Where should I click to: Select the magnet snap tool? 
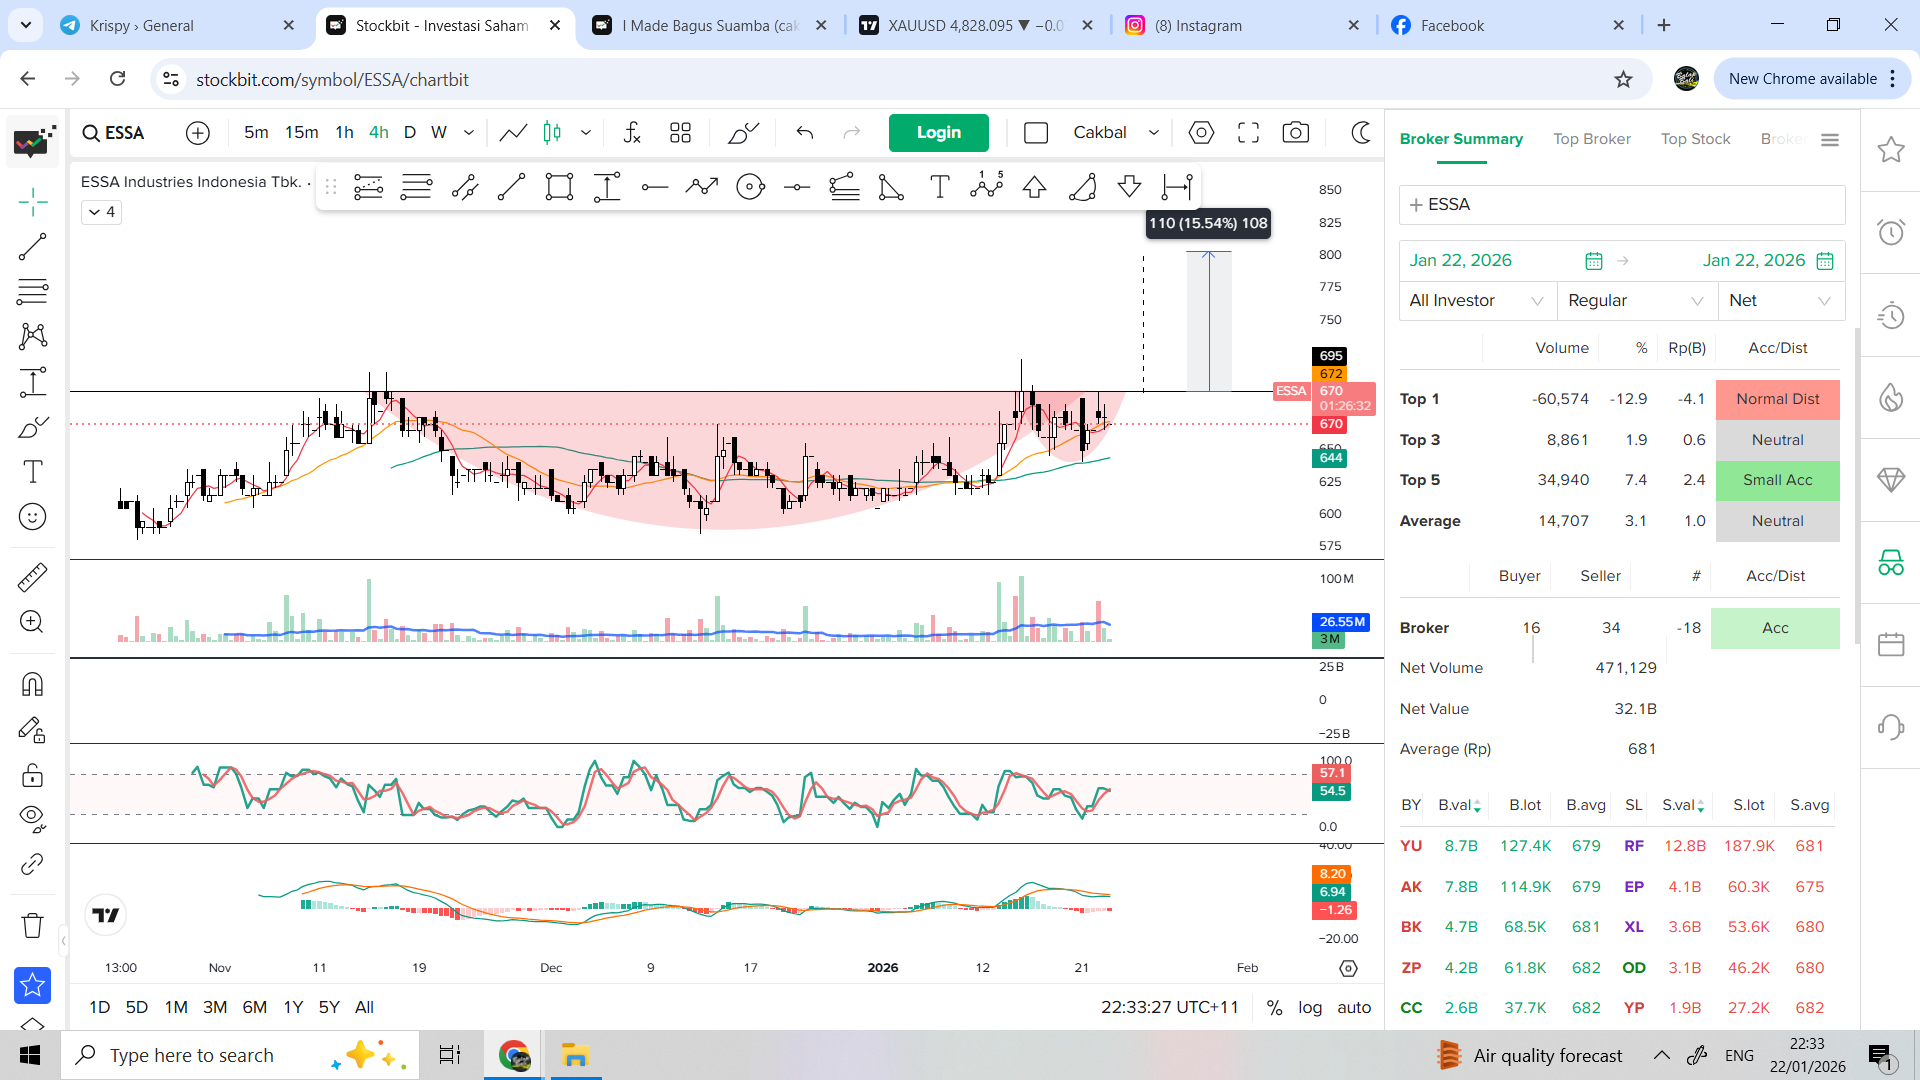32,684
